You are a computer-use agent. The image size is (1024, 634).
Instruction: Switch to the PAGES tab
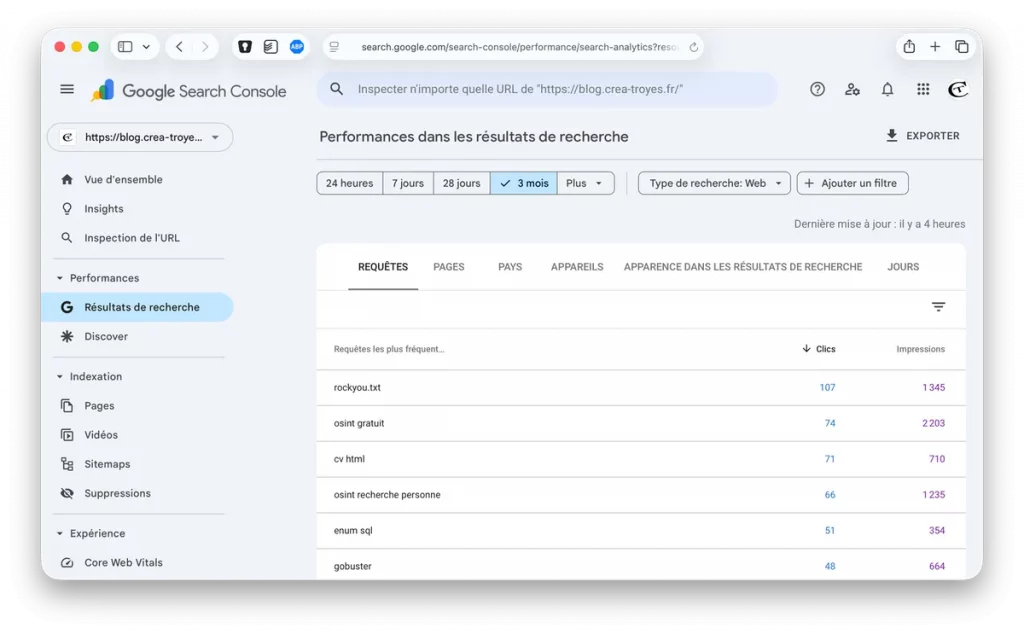pos(449,267)
